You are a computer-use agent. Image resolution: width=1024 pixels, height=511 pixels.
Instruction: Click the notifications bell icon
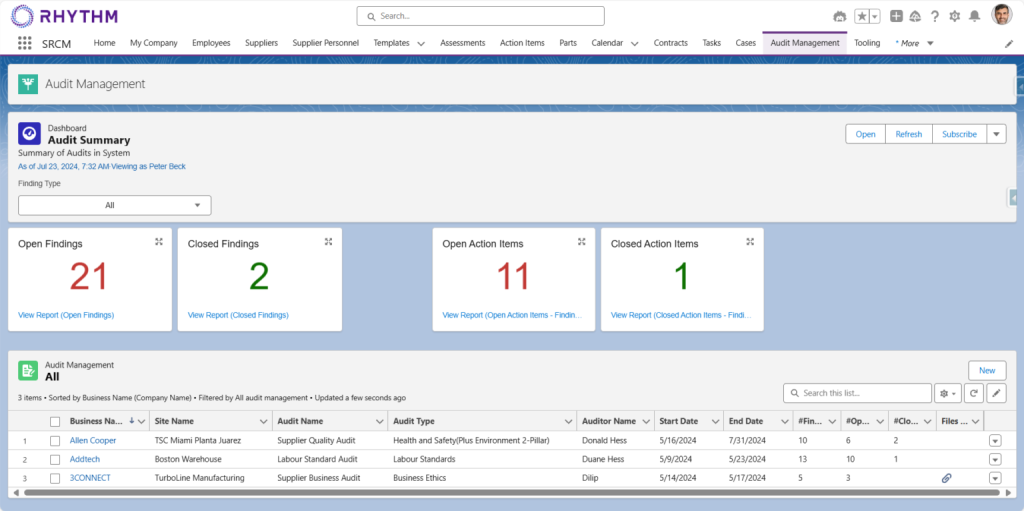(x=974, y=16)
